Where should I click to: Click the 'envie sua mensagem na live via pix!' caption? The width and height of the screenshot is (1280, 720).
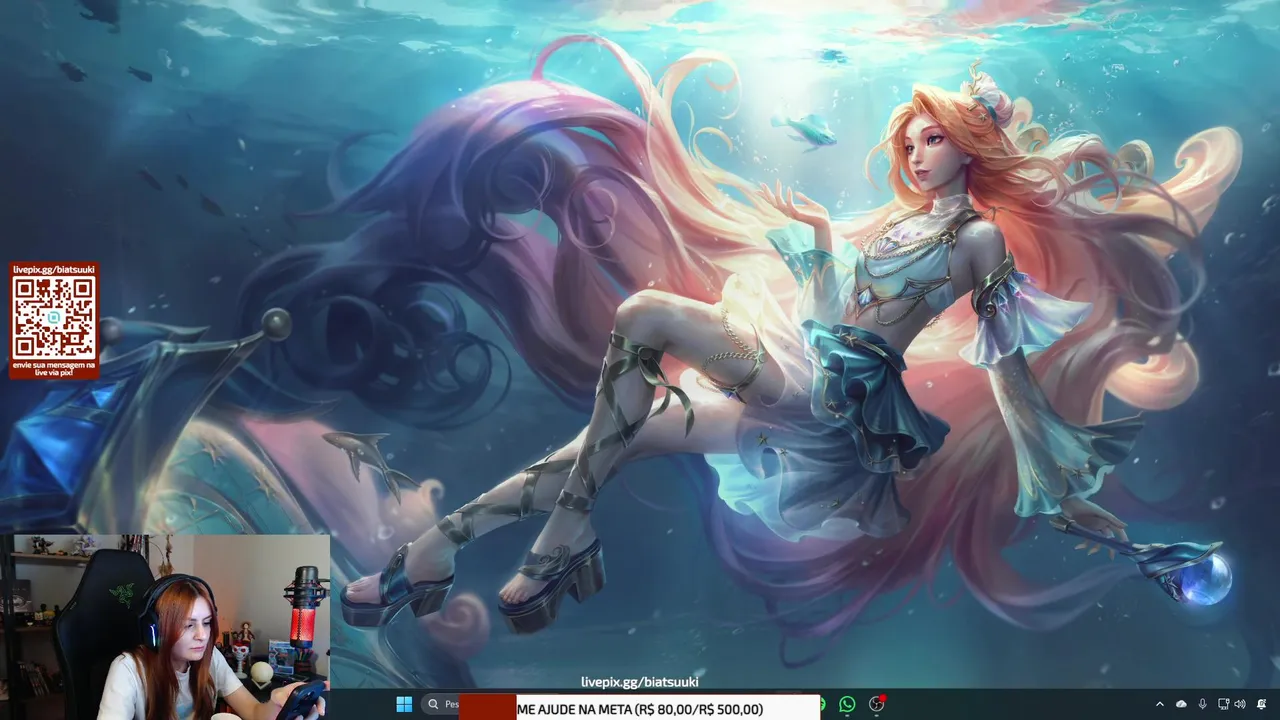(54, 369)
